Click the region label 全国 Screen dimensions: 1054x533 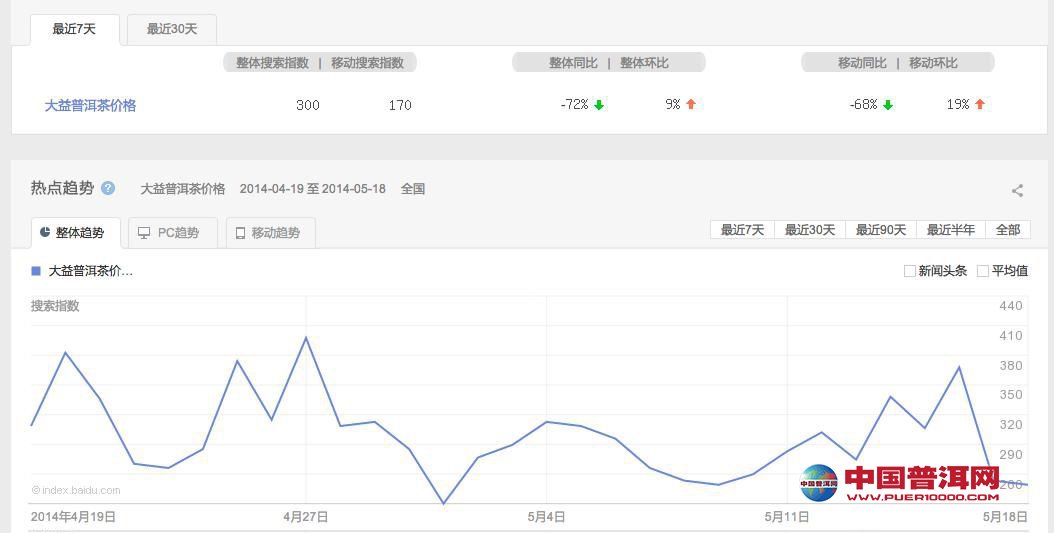coord(413,189)
